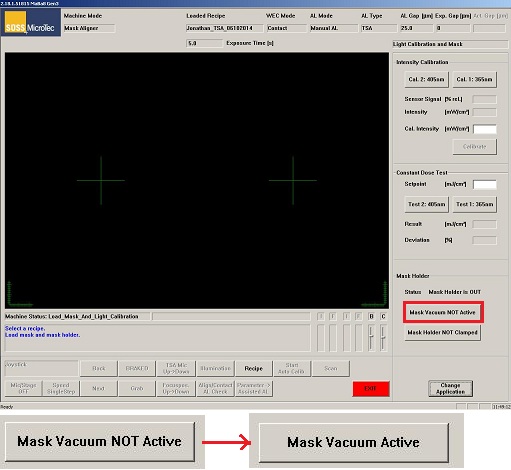Image resolution: width=511 pixels, height=470 pixels.
Task: Toggle the MicStage OFF button
Action: coord(23,389)
